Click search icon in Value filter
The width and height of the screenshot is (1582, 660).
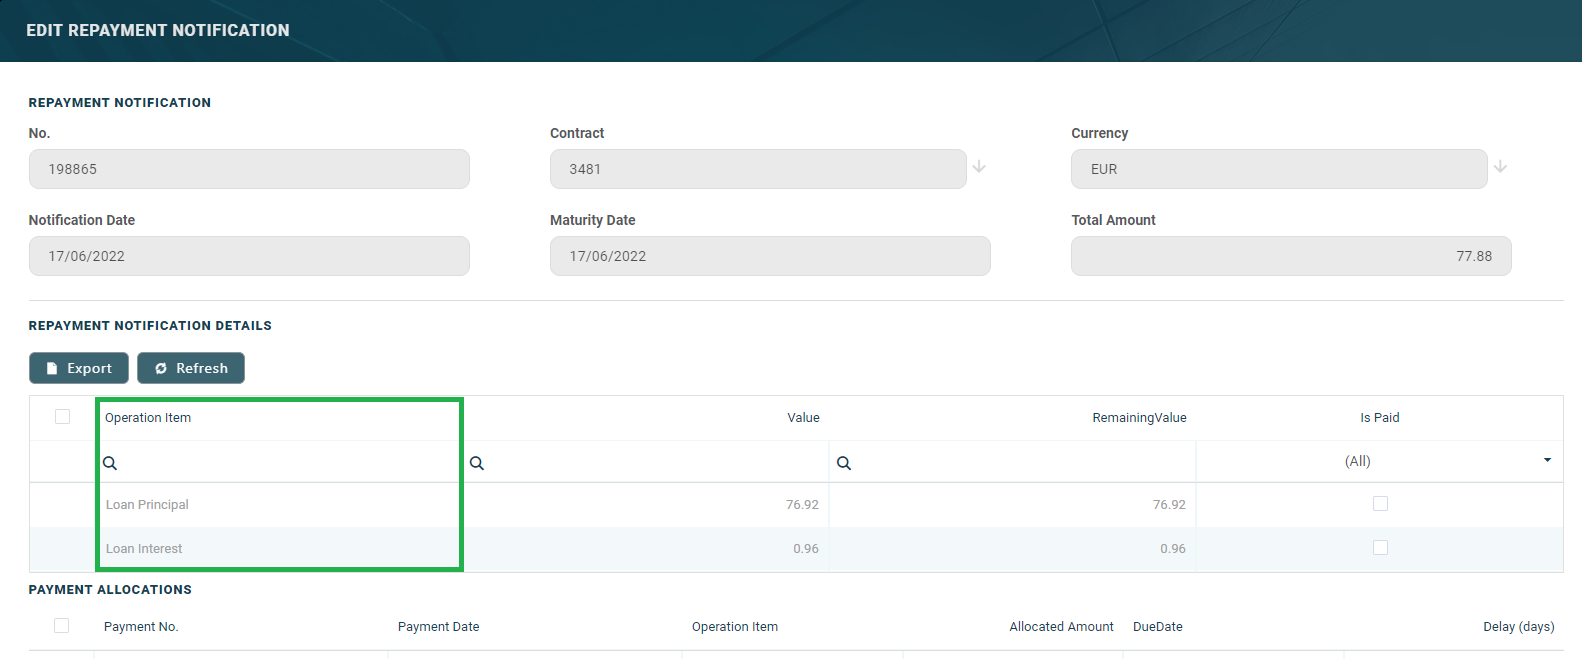point(477,463)
